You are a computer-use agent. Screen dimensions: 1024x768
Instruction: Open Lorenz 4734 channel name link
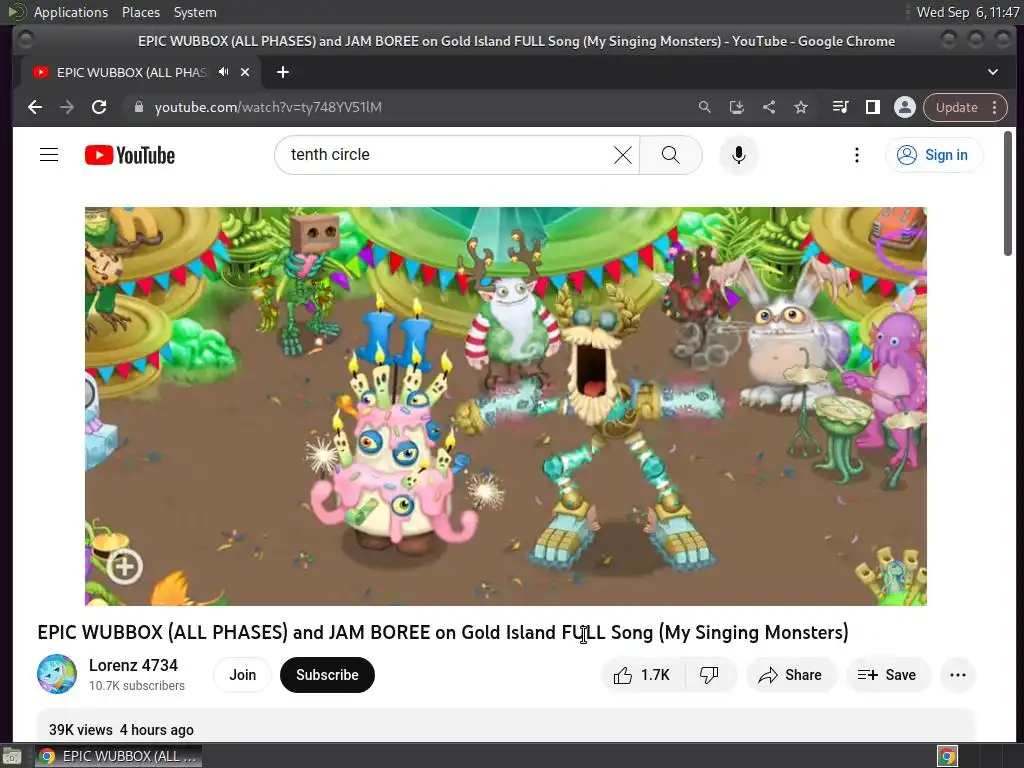coord(133,665)
